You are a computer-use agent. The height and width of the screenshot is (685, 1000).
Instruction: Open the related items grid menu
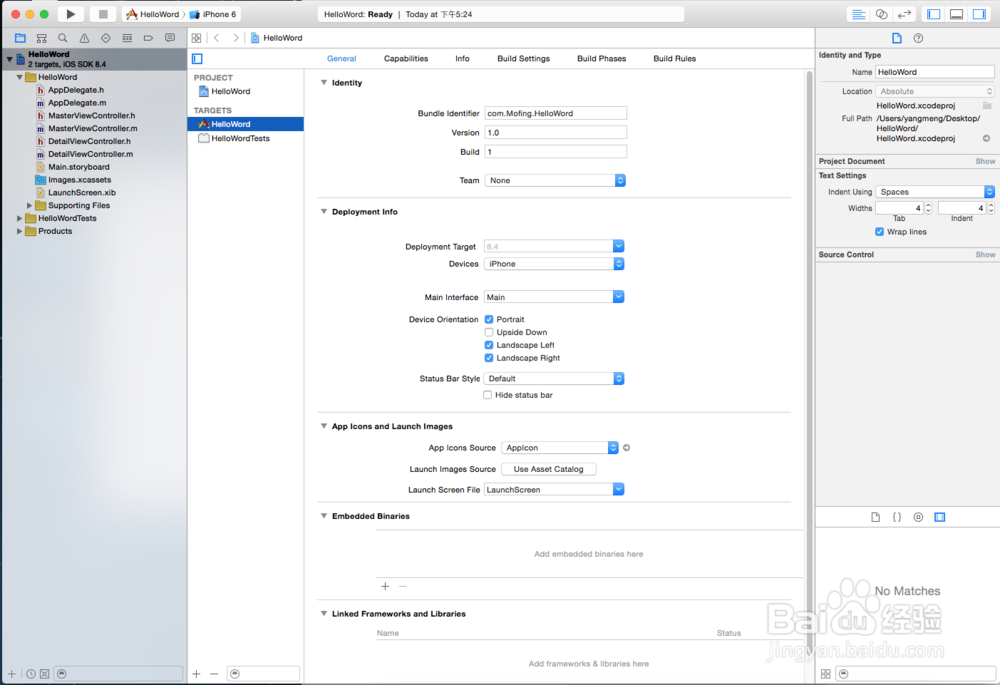(196, 38)
